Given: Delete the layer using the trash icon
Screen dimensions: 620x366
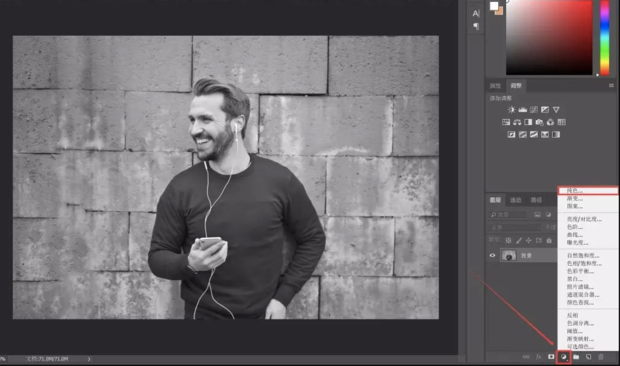Looking at the screenshot, I should point(601,357).
